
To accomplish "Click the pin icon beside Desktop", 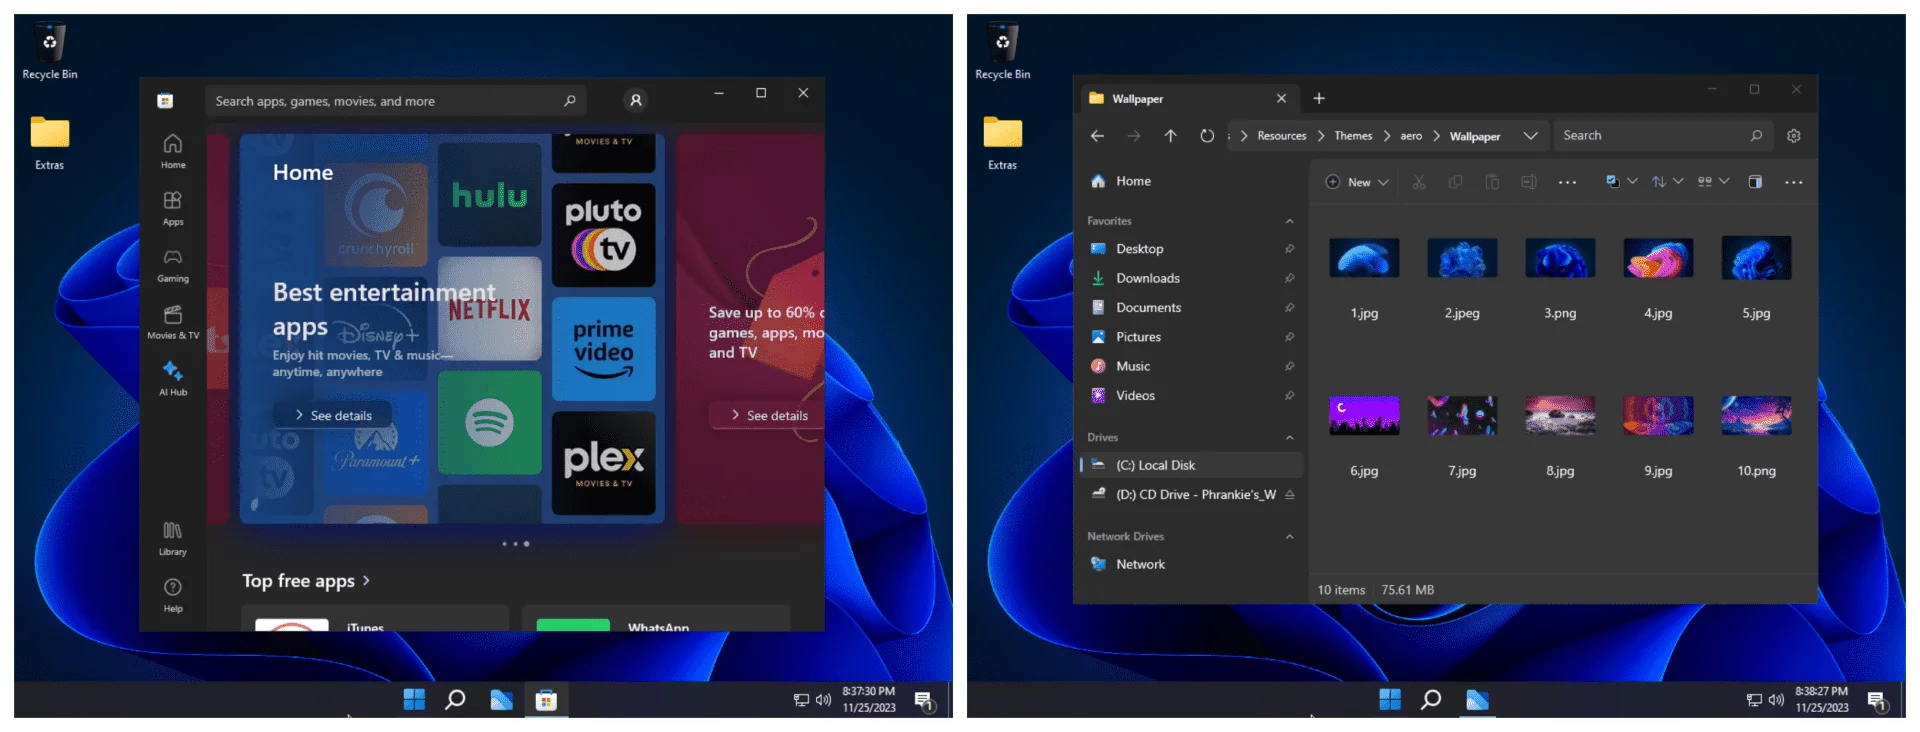I will [x=1290, y=249].
